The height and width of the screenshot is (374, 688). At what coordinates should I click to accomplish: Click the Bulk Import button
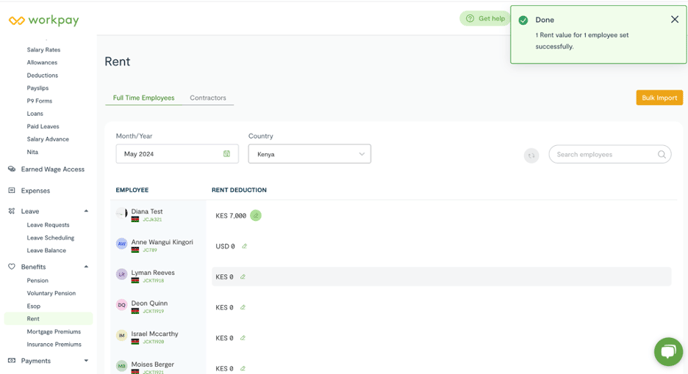(x=659, y=97)
